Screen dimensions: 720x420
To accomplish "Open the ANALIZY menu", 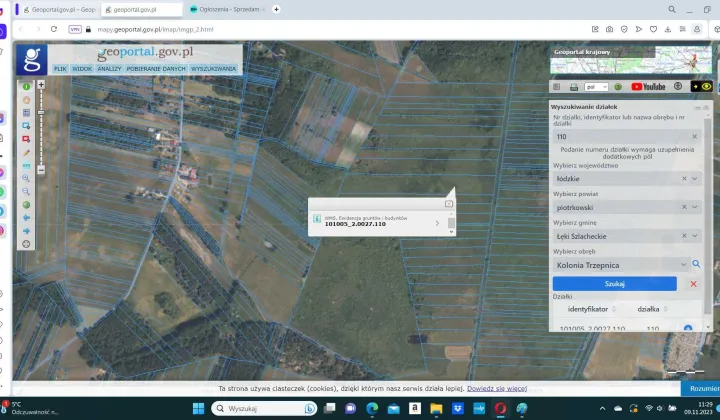I will [109, 68].
